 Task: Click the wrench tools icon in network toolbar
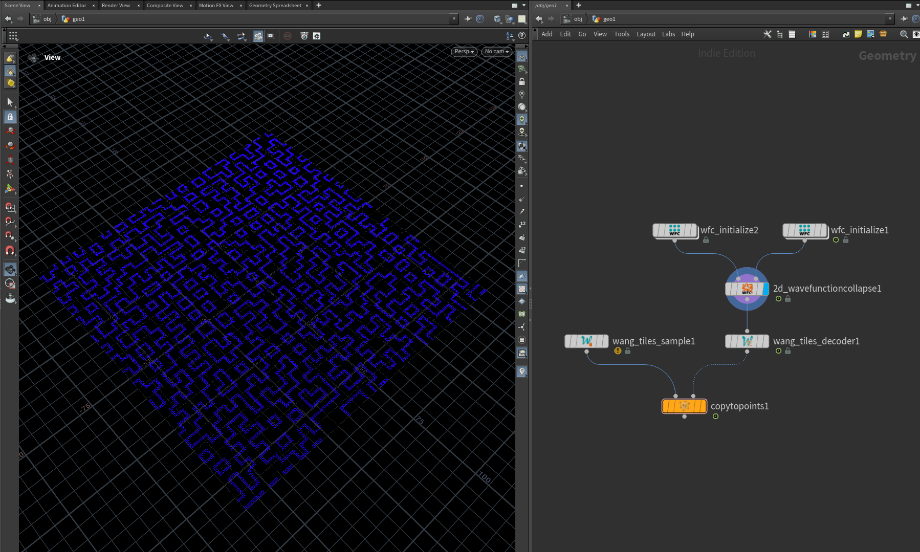point(767,34)
